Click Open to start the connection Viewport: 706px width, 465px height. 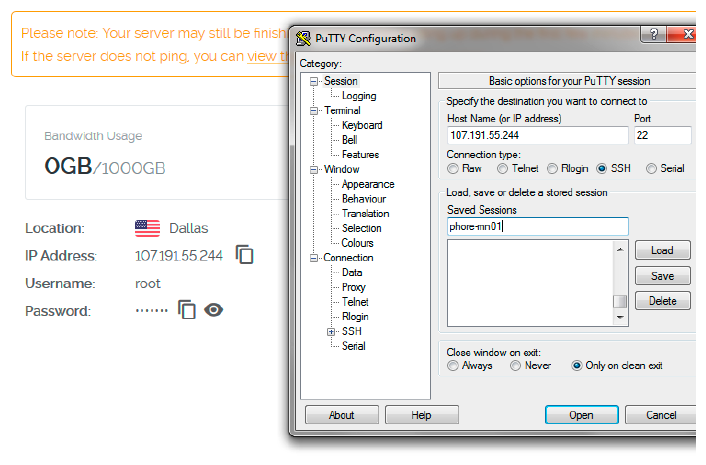point(581,415)
